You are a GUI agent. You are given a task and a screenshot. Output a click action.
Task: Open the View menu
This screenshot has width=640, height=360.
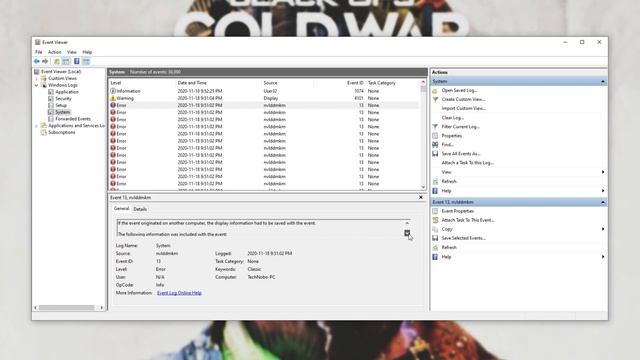pos(71,52)
